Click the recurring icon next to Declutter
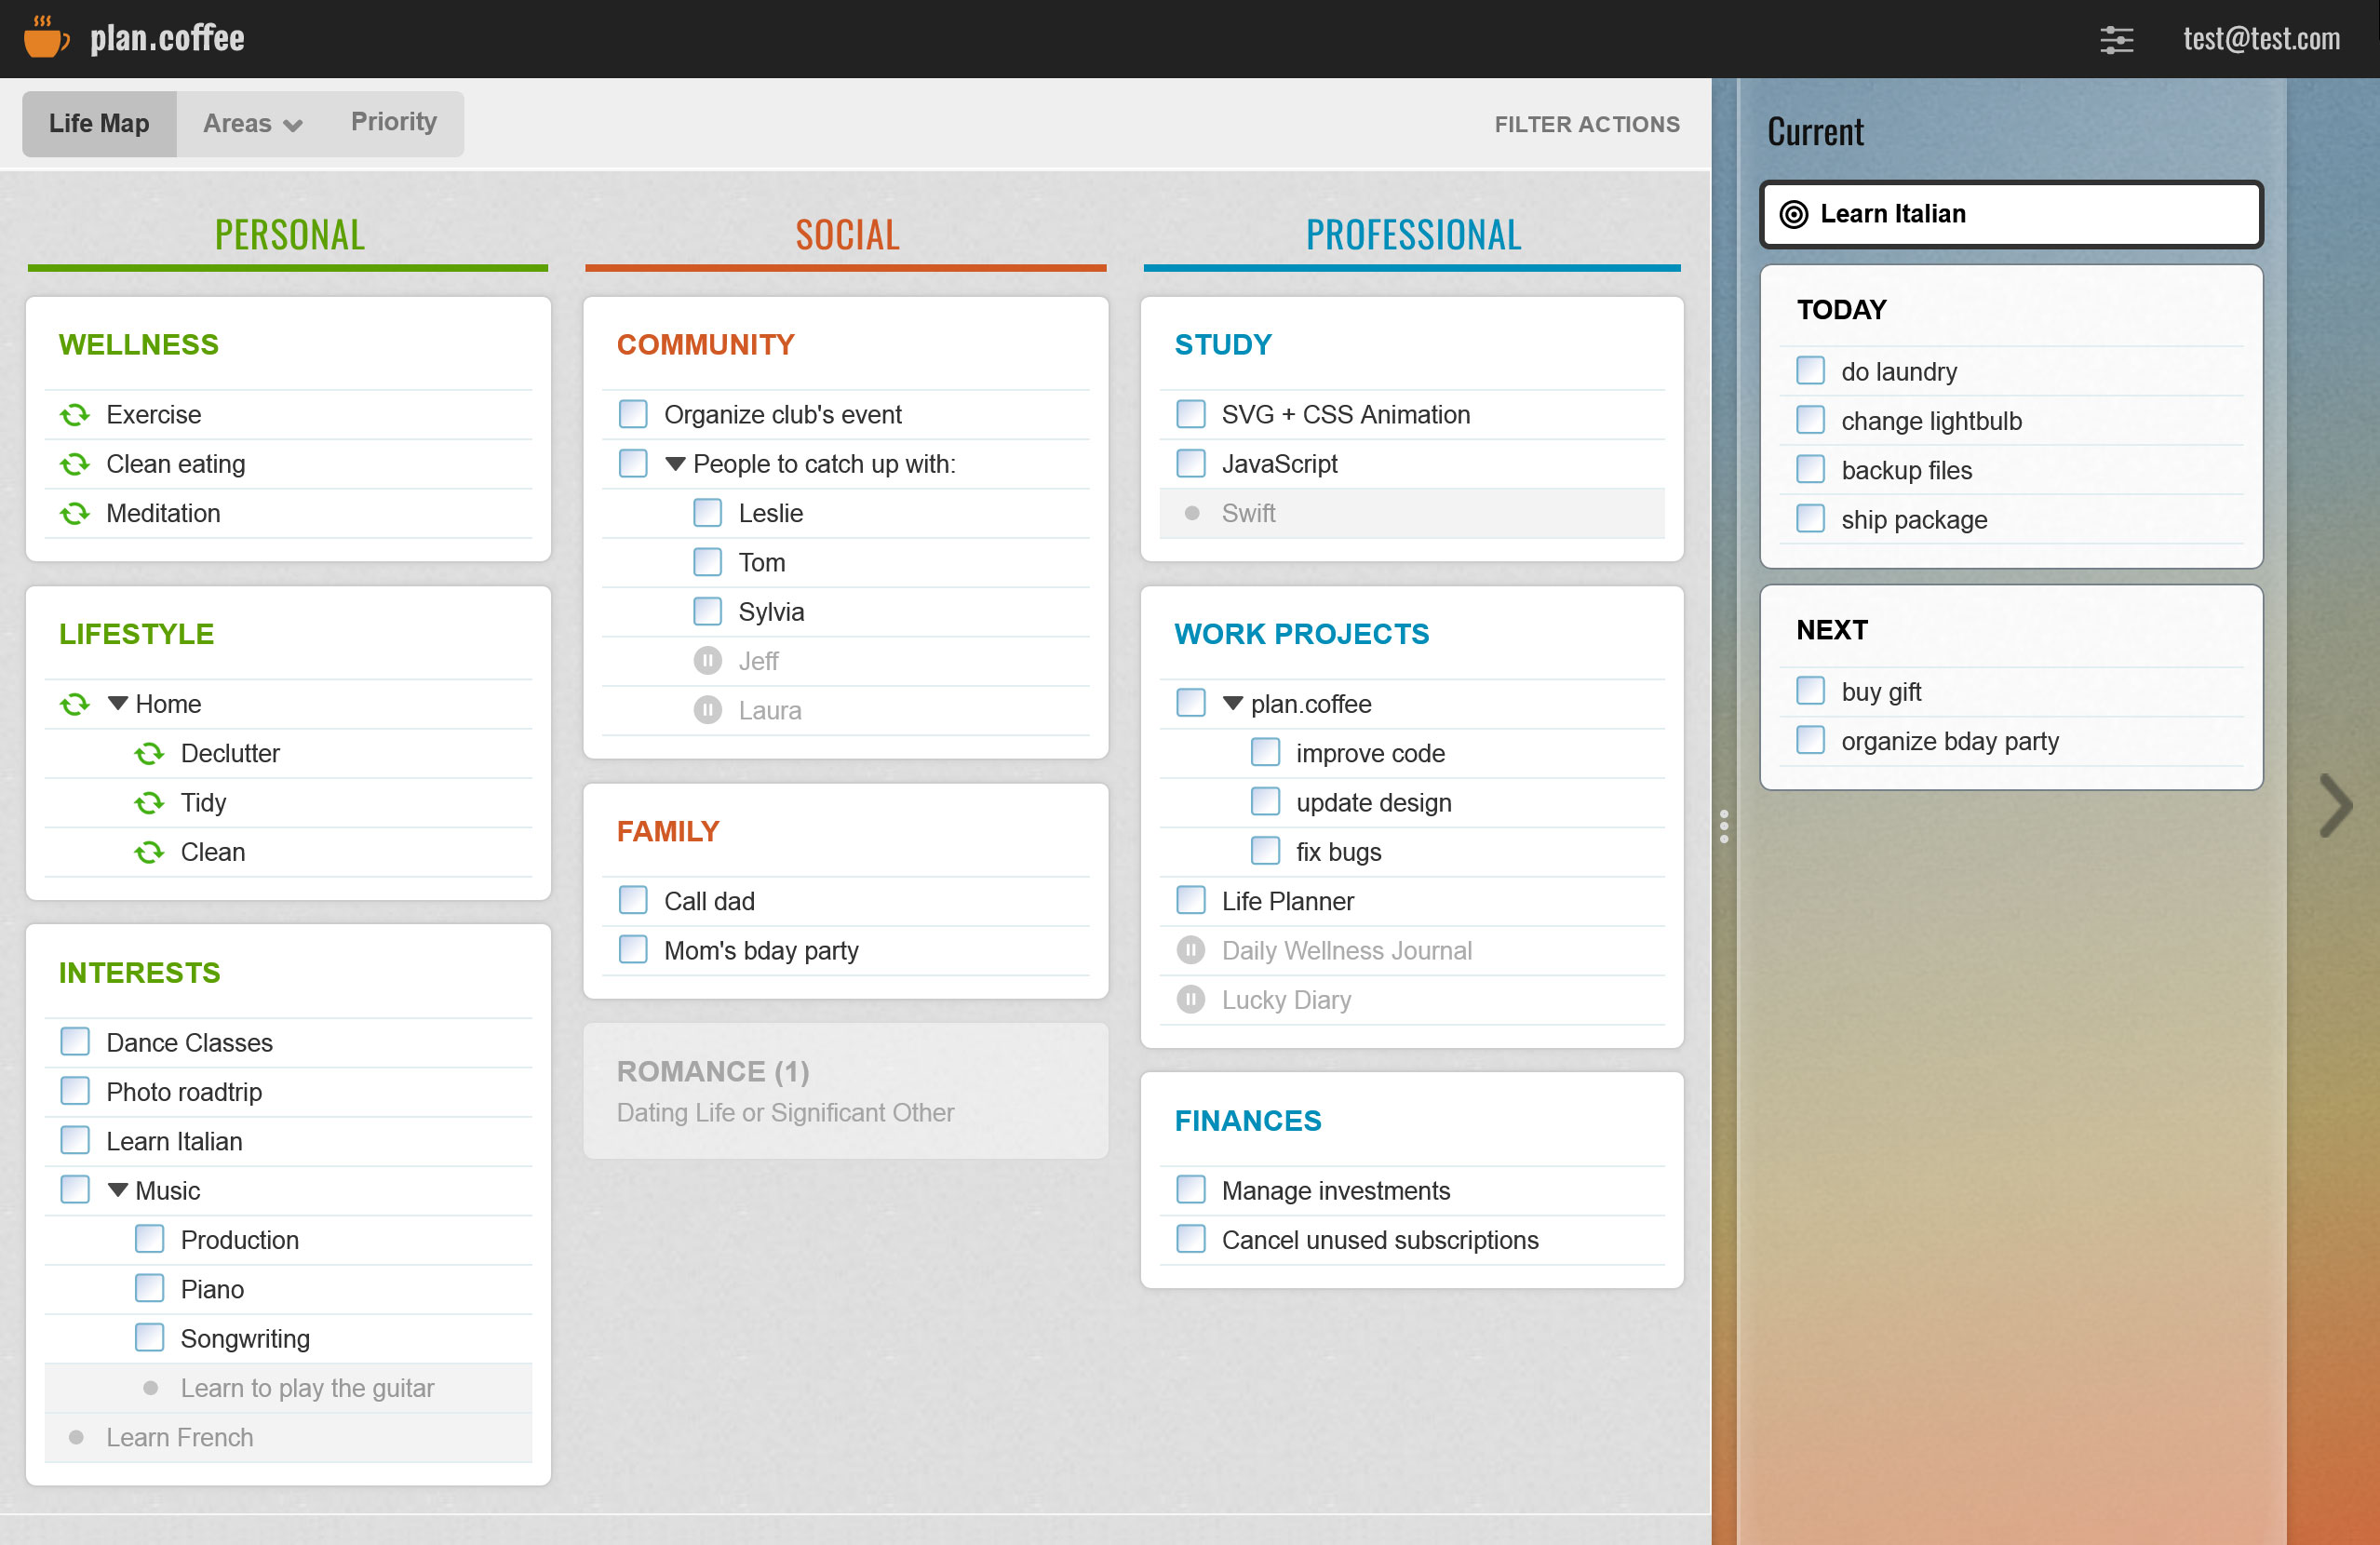 tap(149, 754)
